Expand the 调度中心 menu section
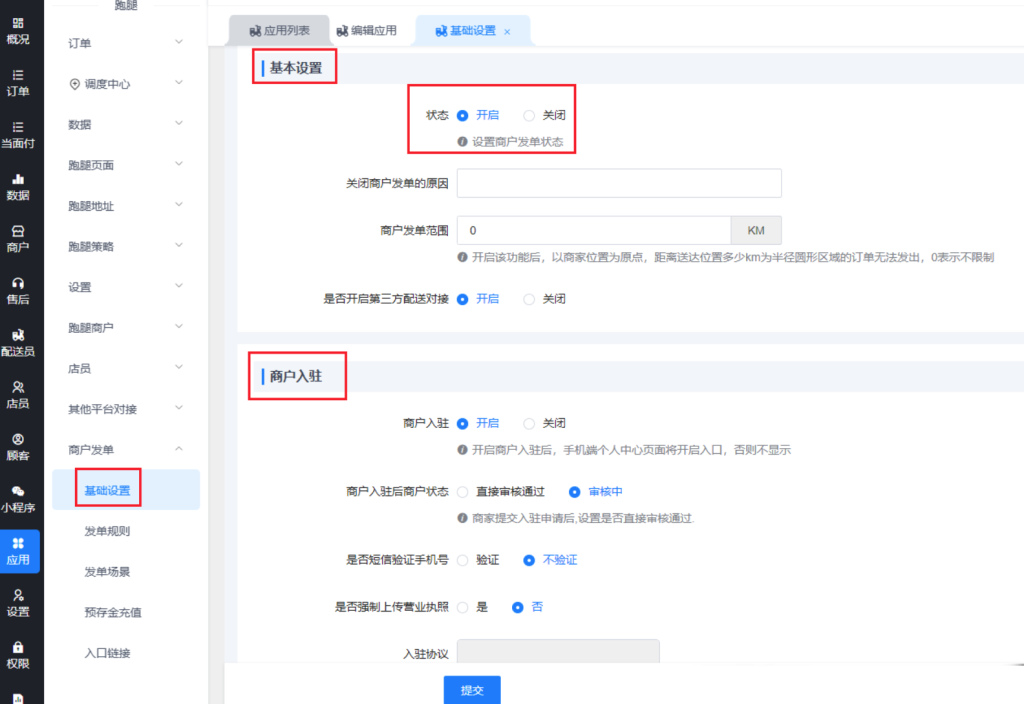Viewport: 1024px width, 704px height. [x=125, y=84]
